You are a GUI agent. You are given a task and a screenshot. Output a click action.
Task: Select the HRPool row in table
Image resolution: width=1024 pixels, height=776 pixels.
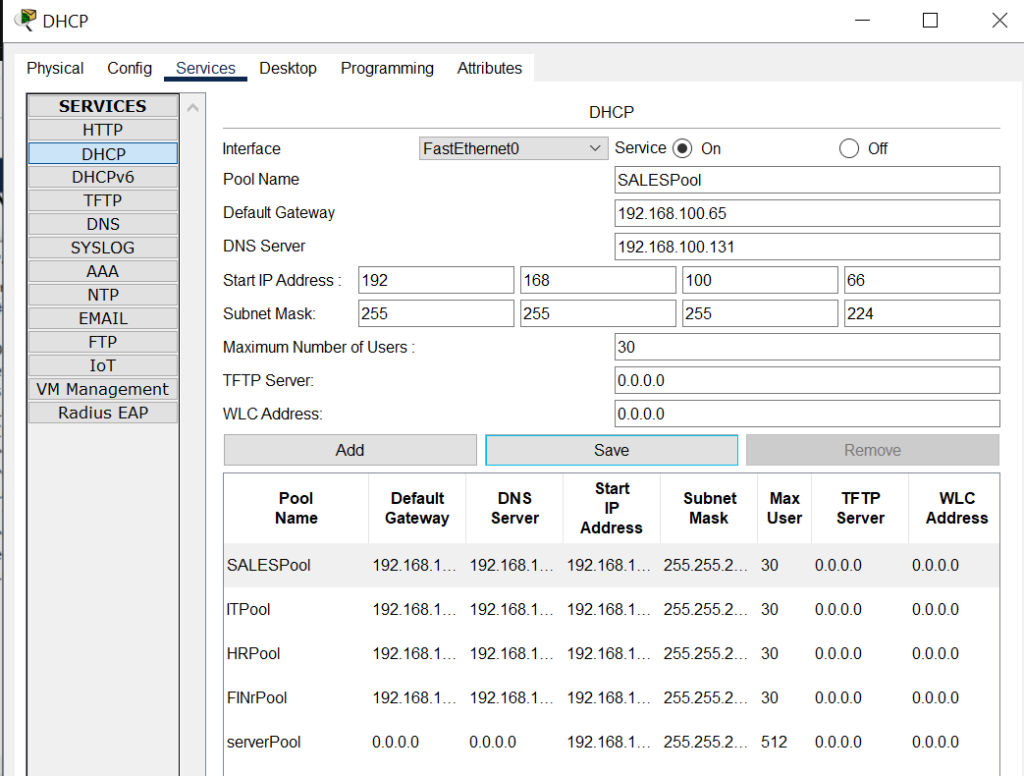(x=611, y=653)
